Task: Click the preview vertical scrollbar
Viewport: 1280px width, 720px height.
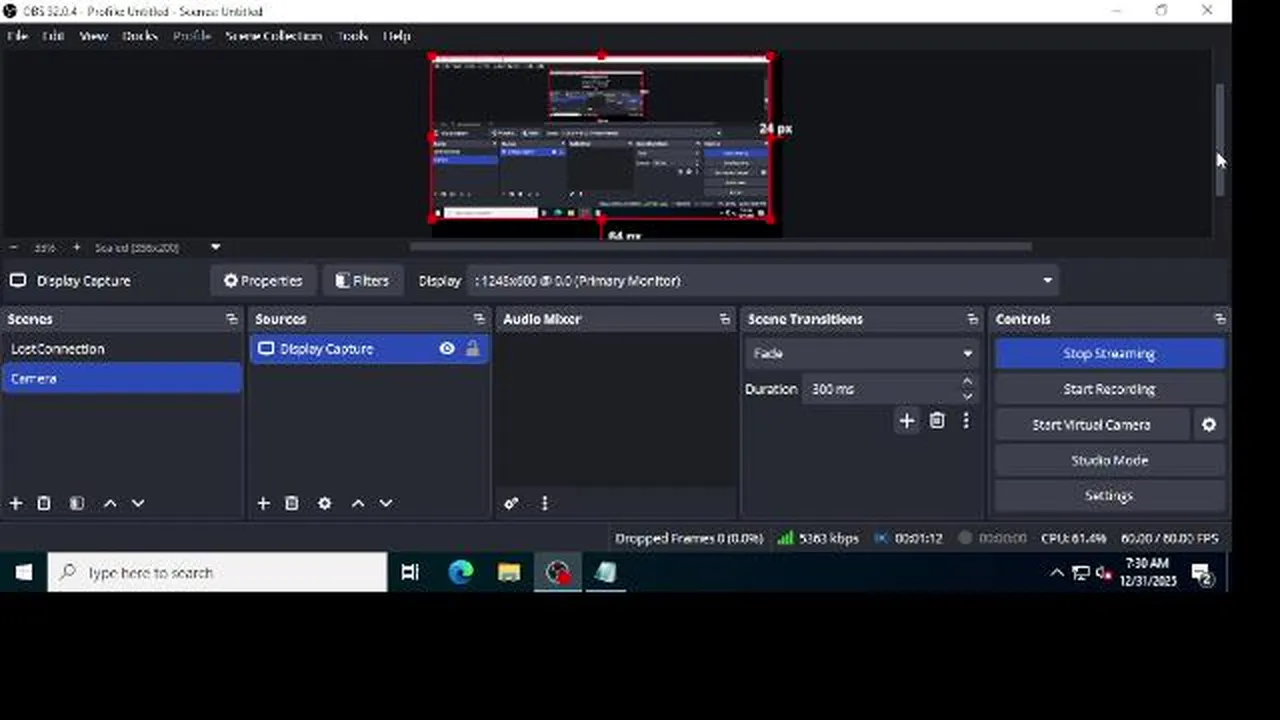Action: [x=1220, y=140]
